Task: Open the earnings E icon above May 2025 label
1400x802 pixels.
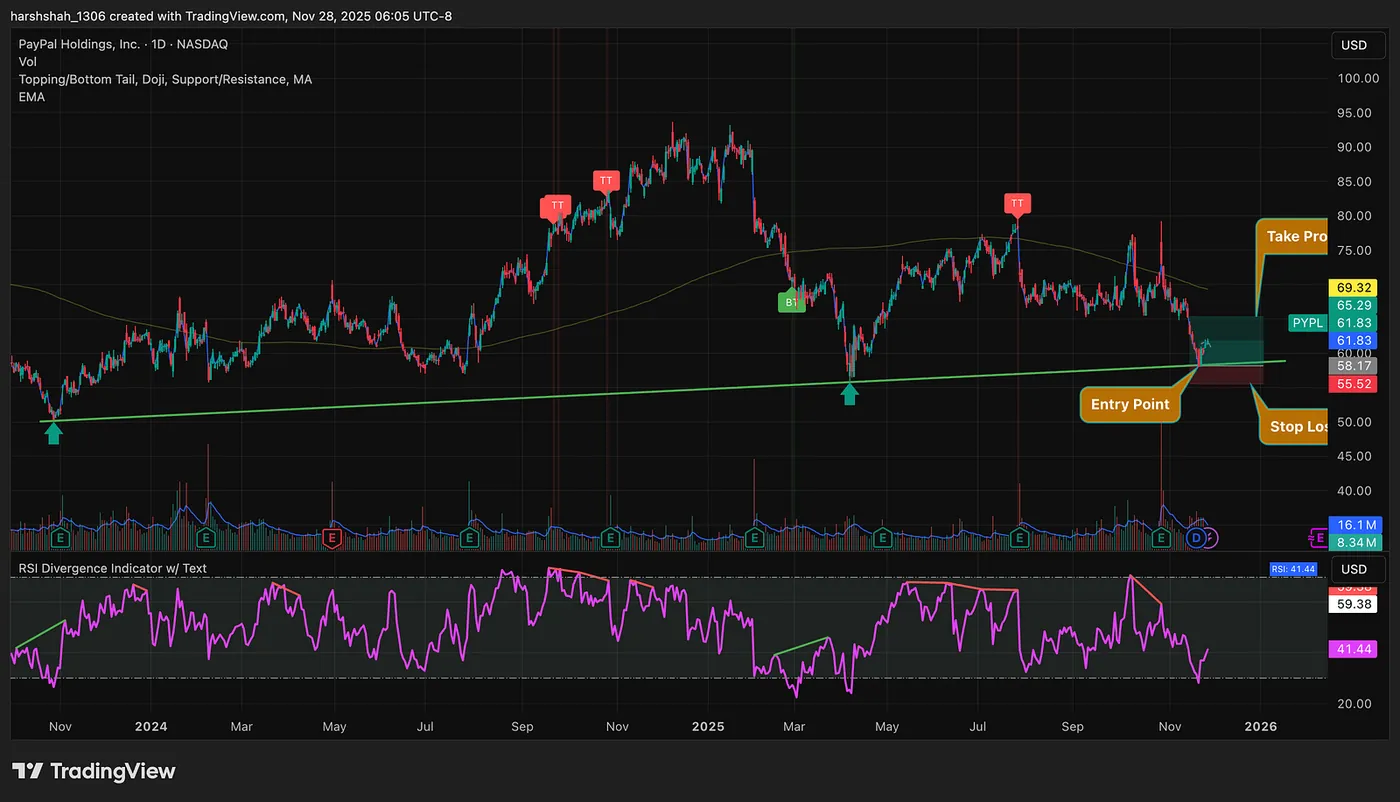Action: click(881, 538)
